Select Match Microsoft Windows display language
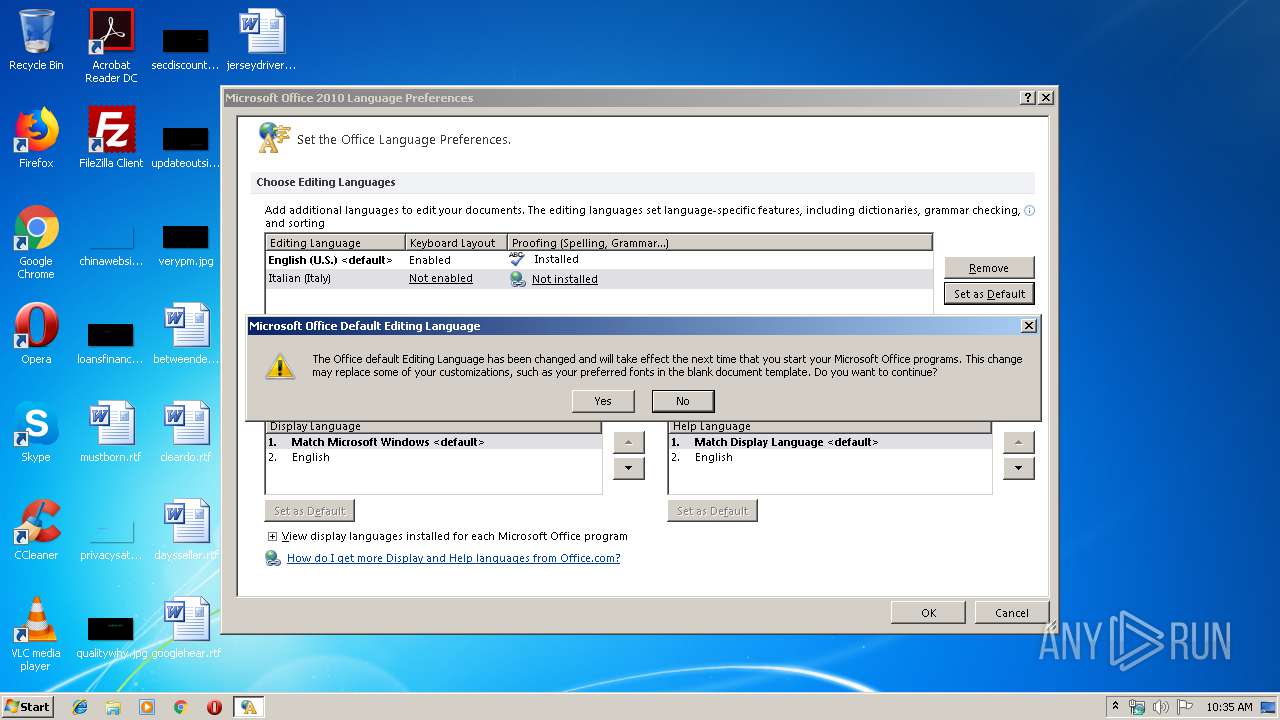1280x720 pixels. 433,442
